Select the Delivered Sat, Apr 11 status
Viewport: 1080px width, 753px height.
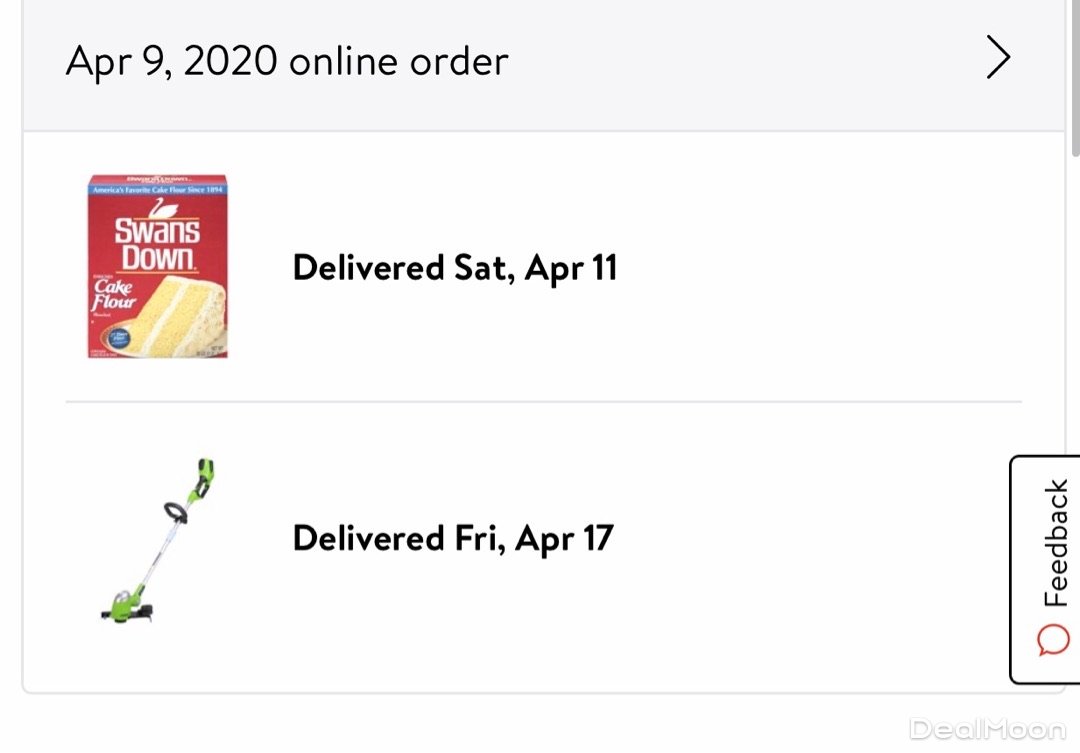[x=454, y=268]
